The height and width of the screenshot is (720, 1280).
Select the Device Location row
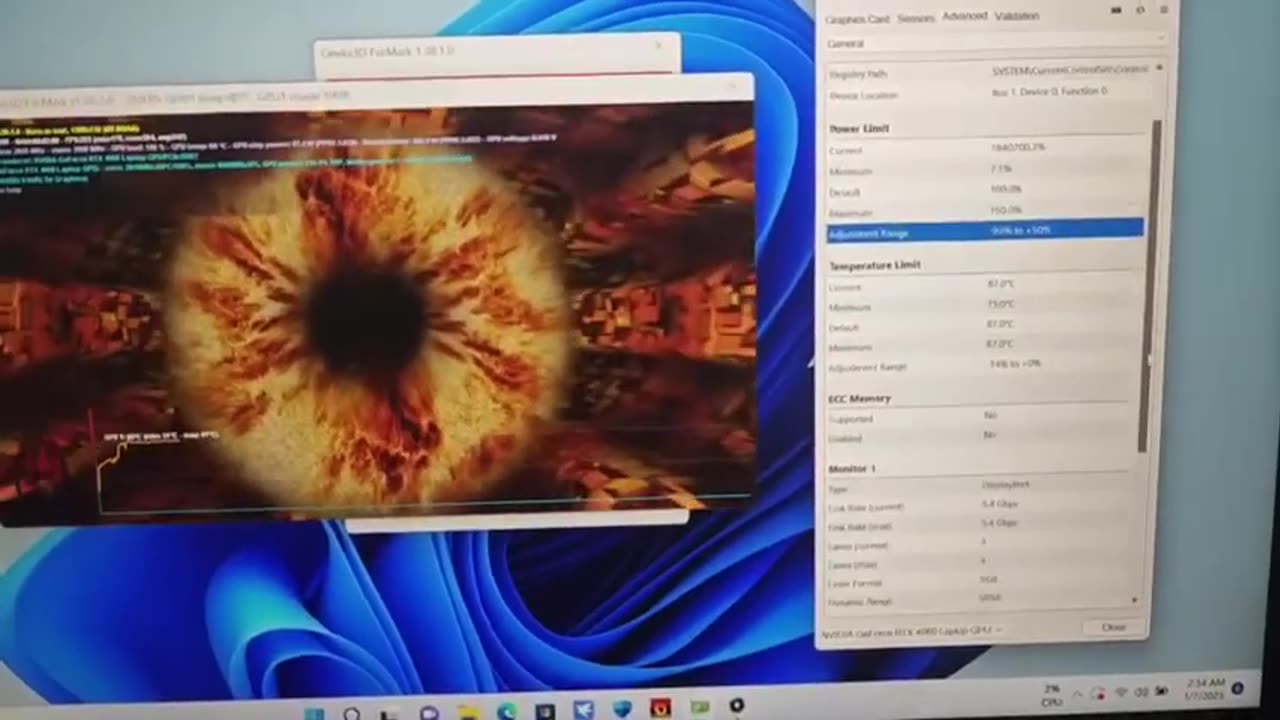(x=988, y=93)
